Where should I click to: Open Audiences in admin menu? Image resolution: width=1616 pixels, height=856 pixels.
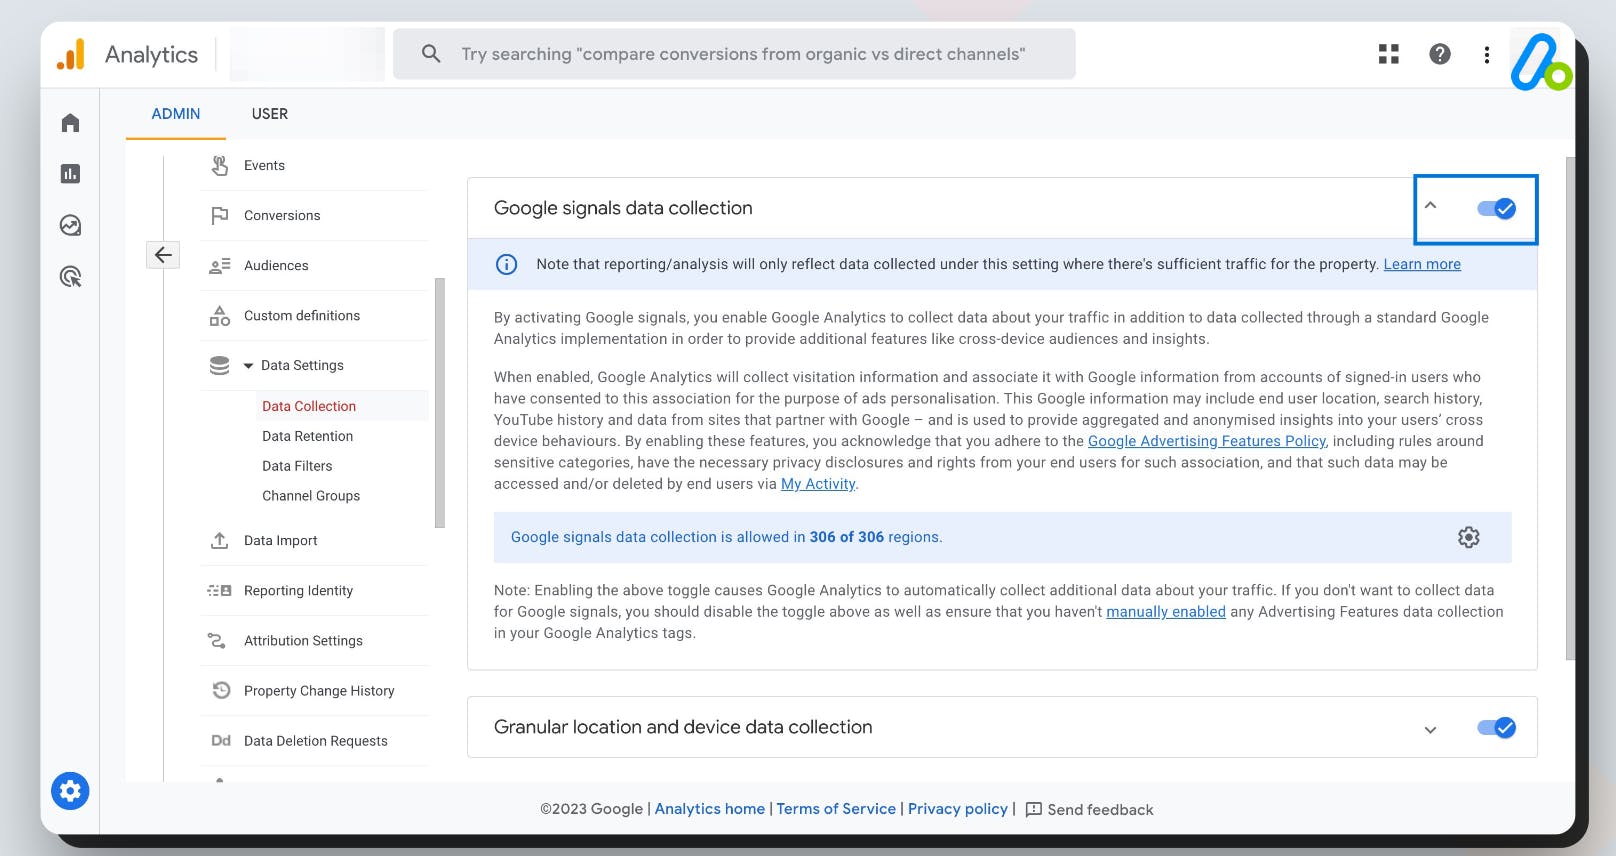point(276,265)
